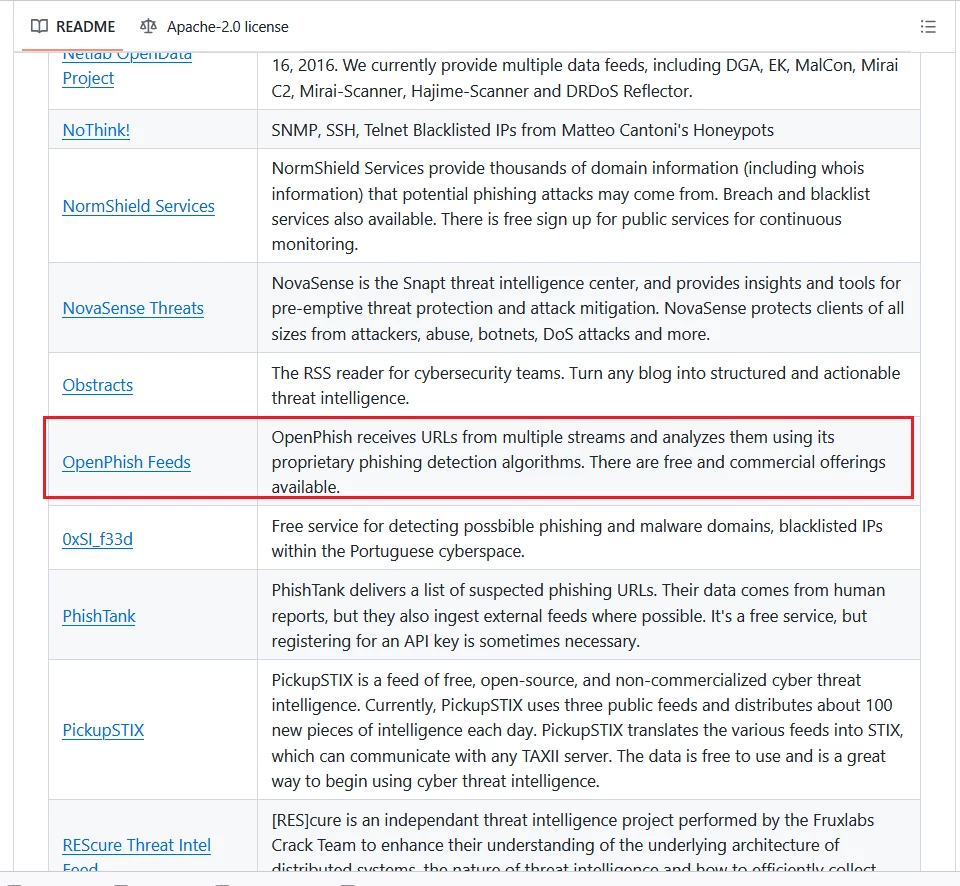Click PhishTank description about suspected phishing URLs
Screen dimensions: 960x886
(x=578, y=616)
